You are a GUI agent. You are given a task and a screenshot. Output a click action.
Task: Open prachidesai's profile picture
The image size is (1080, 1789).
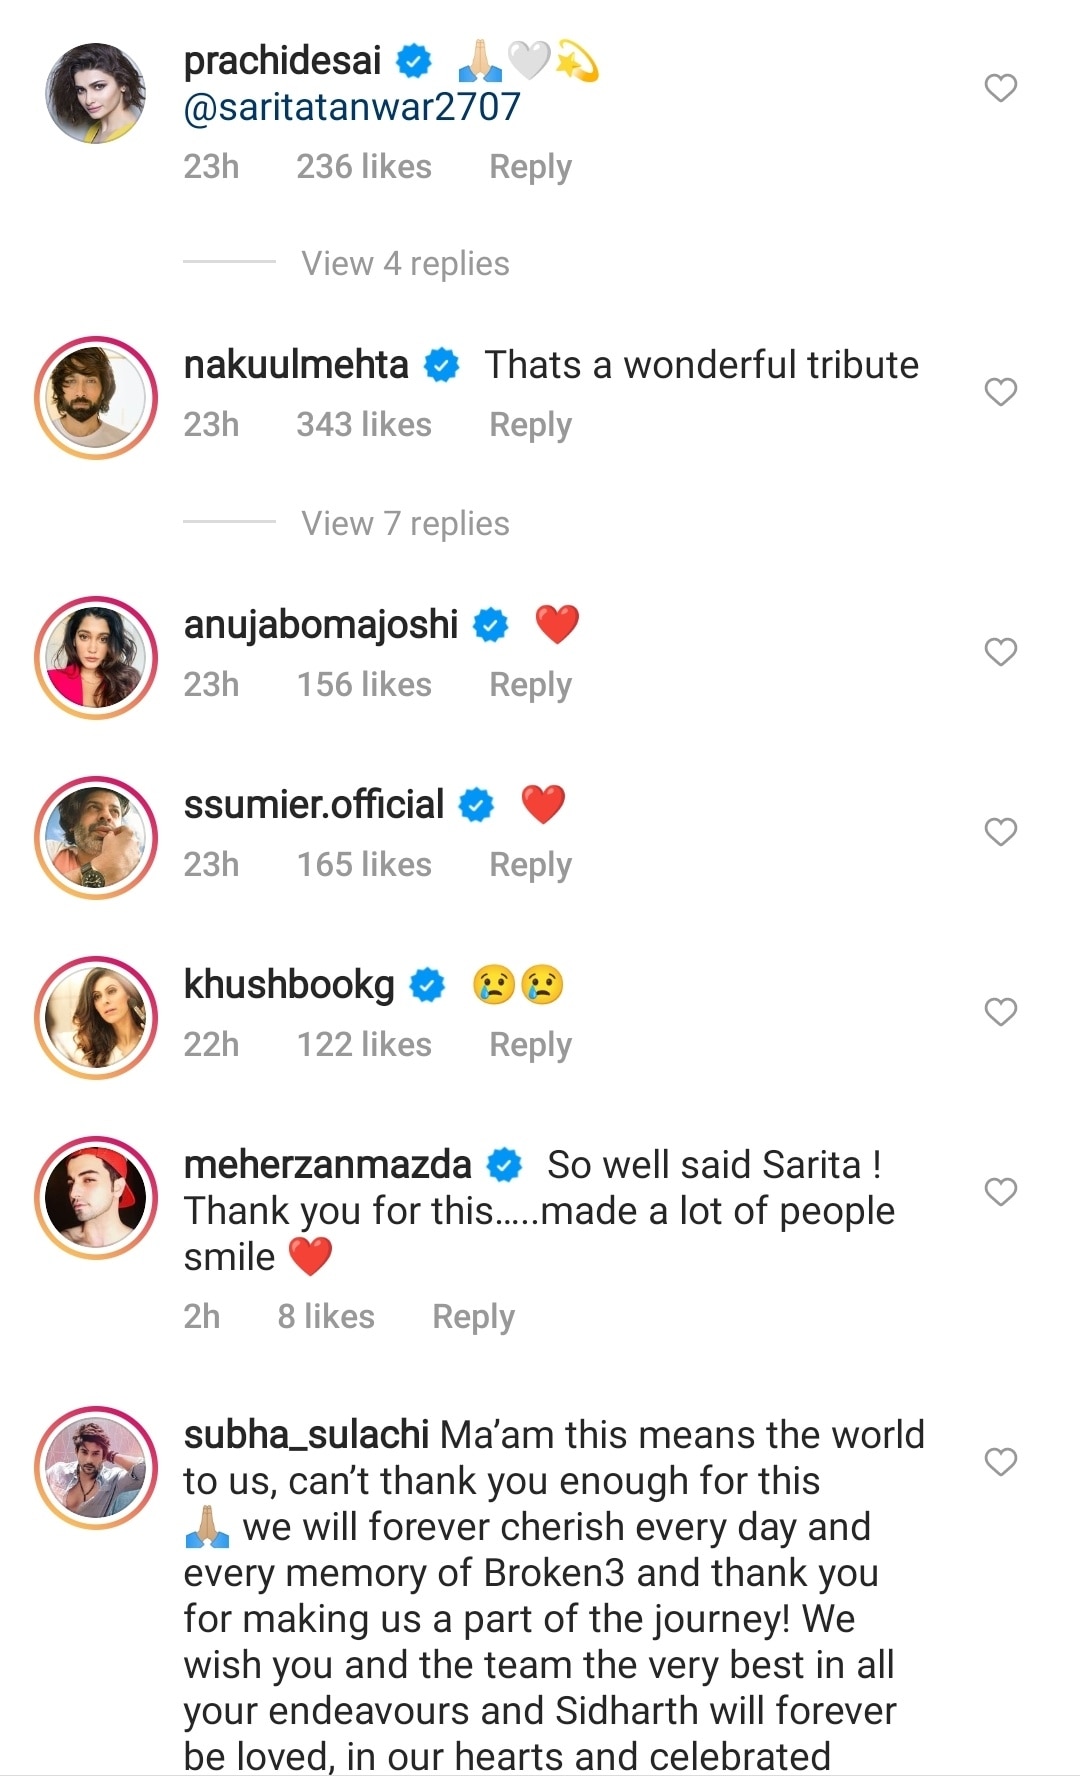[96, 93]
